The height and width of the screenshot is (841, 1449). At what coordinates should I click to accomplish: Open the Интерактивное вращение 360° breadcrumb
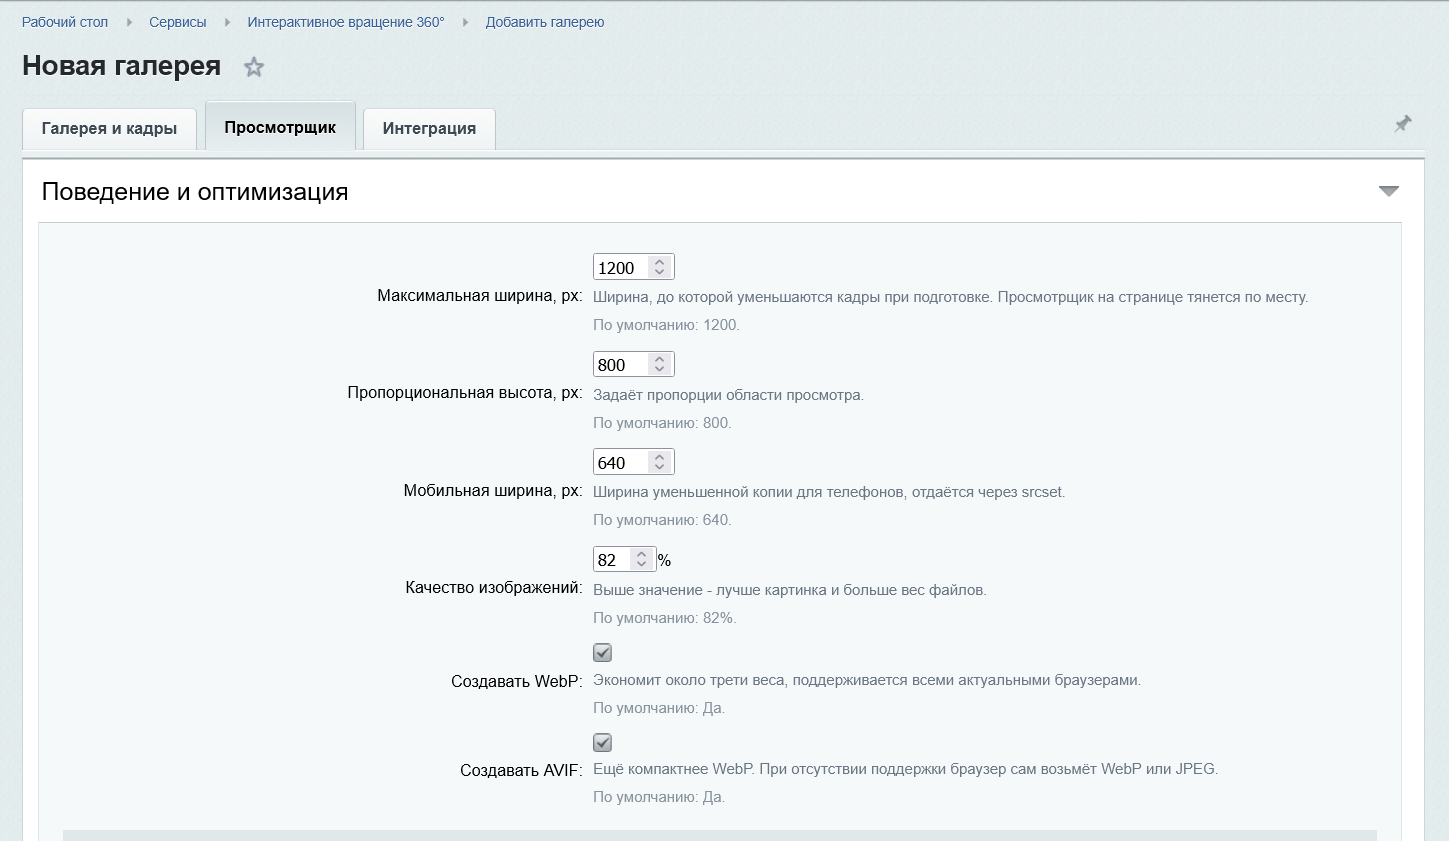click(346, 22)
